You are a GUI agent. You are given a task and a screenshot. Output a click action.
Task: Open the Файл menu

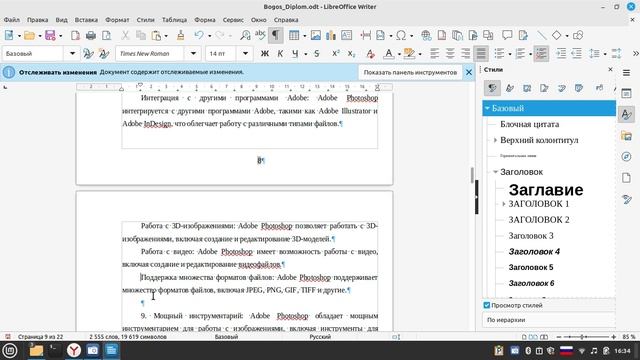pyautogui.click(x=12, y=20)
